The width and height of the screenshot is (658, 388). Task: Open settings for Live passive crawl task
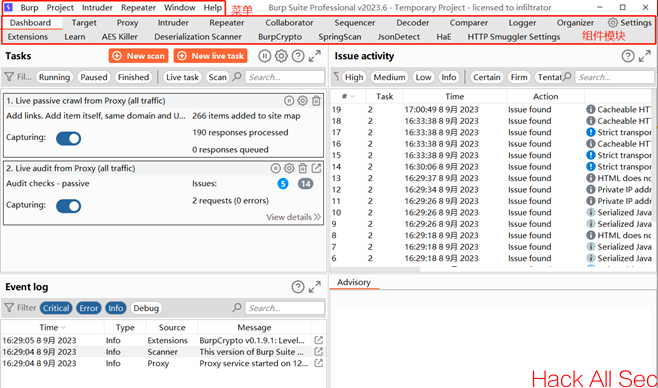coord(303,101)
